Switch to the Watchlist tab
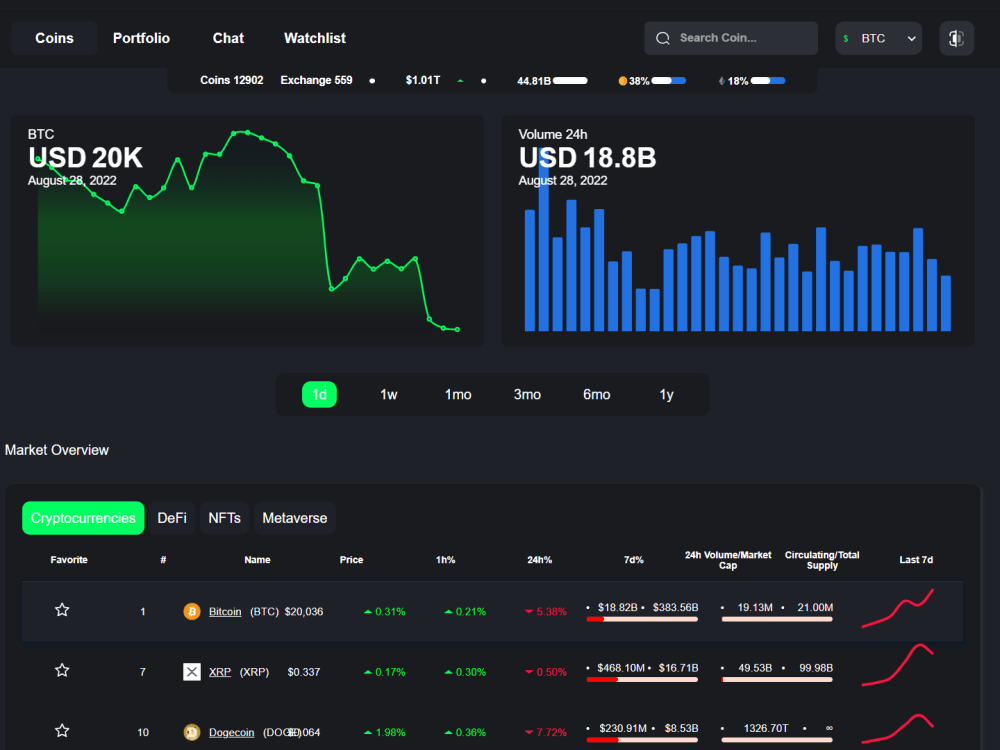Viewport: 1000px width, 750px height. pyautogui.click(x=314, y=38)
